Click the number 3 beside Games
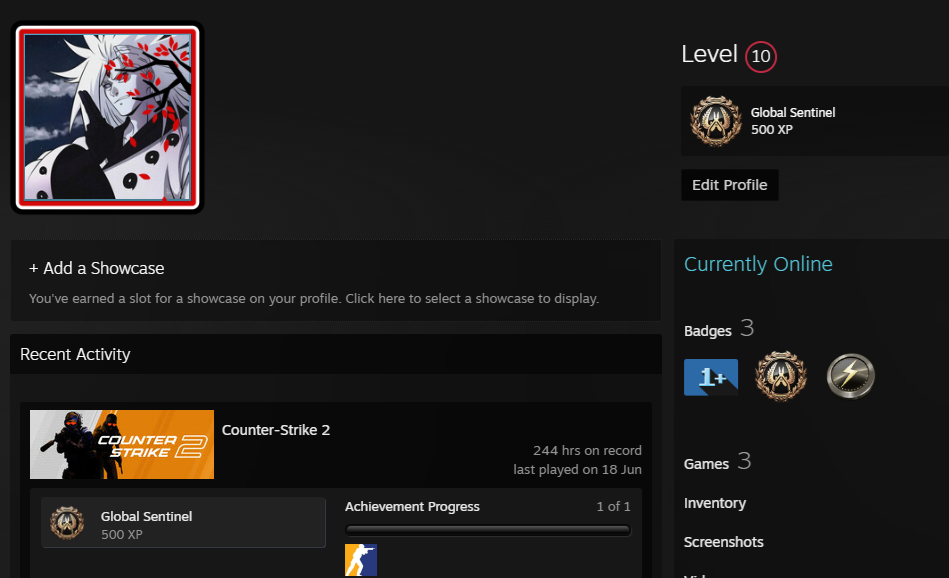949x578 pixels. (x=744, y=461)
